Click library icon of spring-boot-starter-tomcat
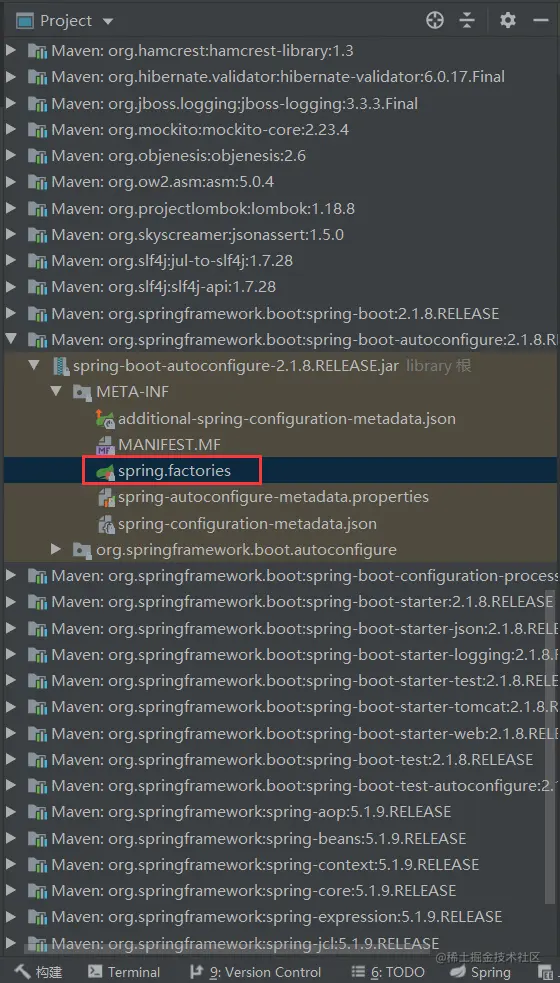The width and height of the screenshot is (560, 983). 38,707
